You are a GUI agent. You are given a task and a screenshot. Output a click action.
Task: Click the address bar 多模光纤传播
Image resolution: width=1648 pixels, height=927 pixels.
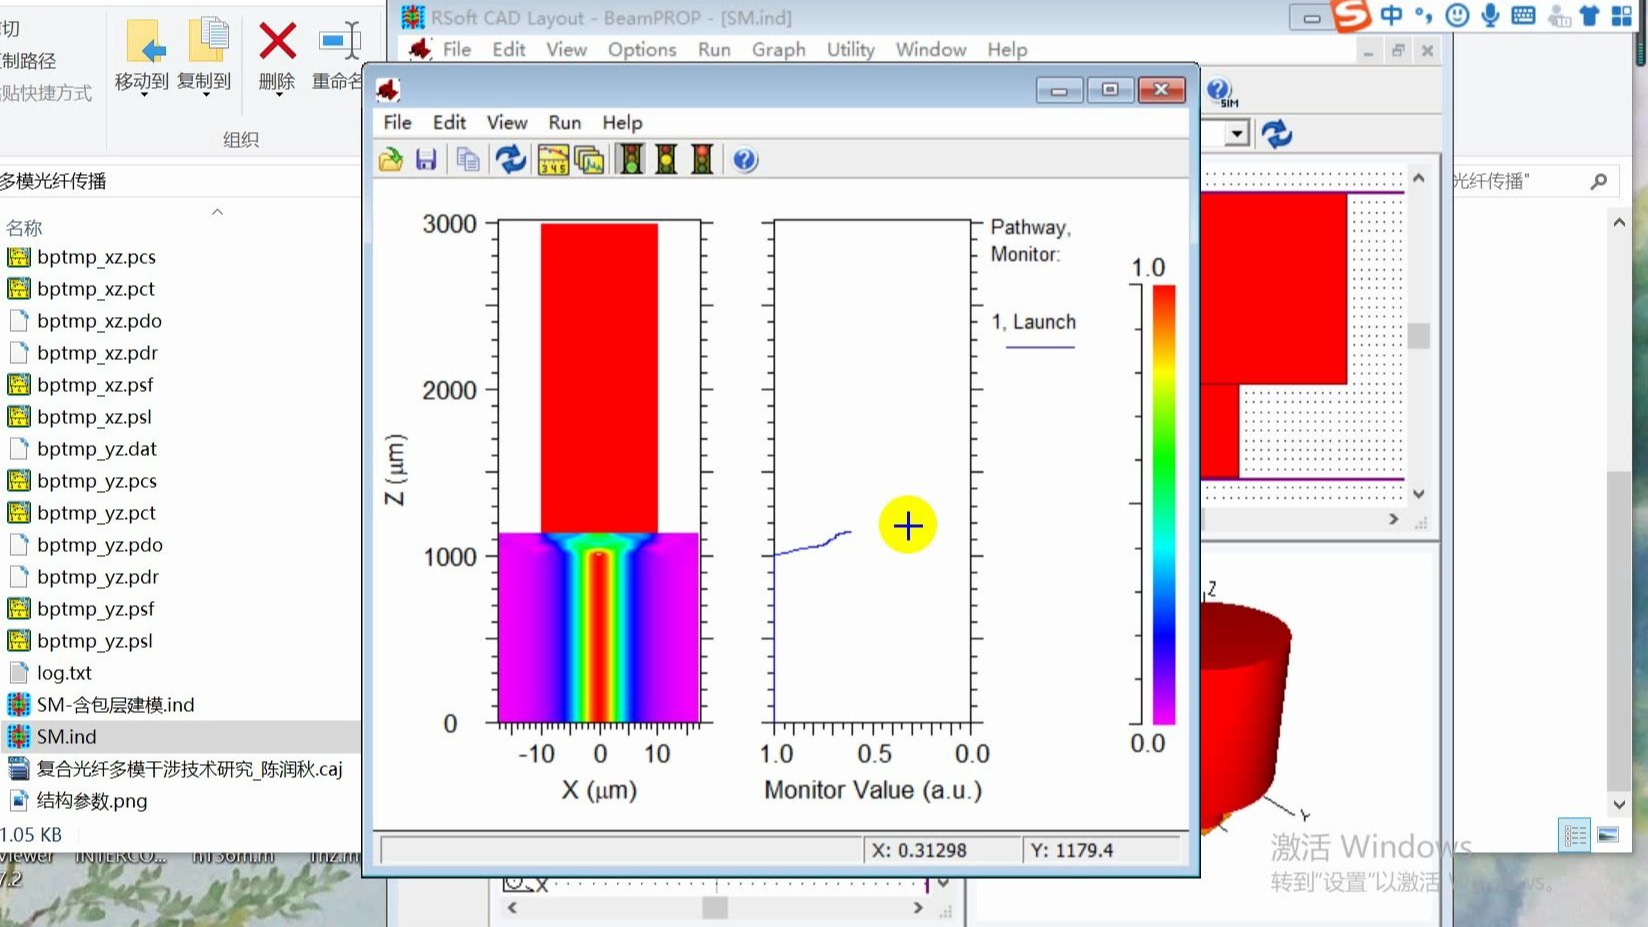click(180, 181)
